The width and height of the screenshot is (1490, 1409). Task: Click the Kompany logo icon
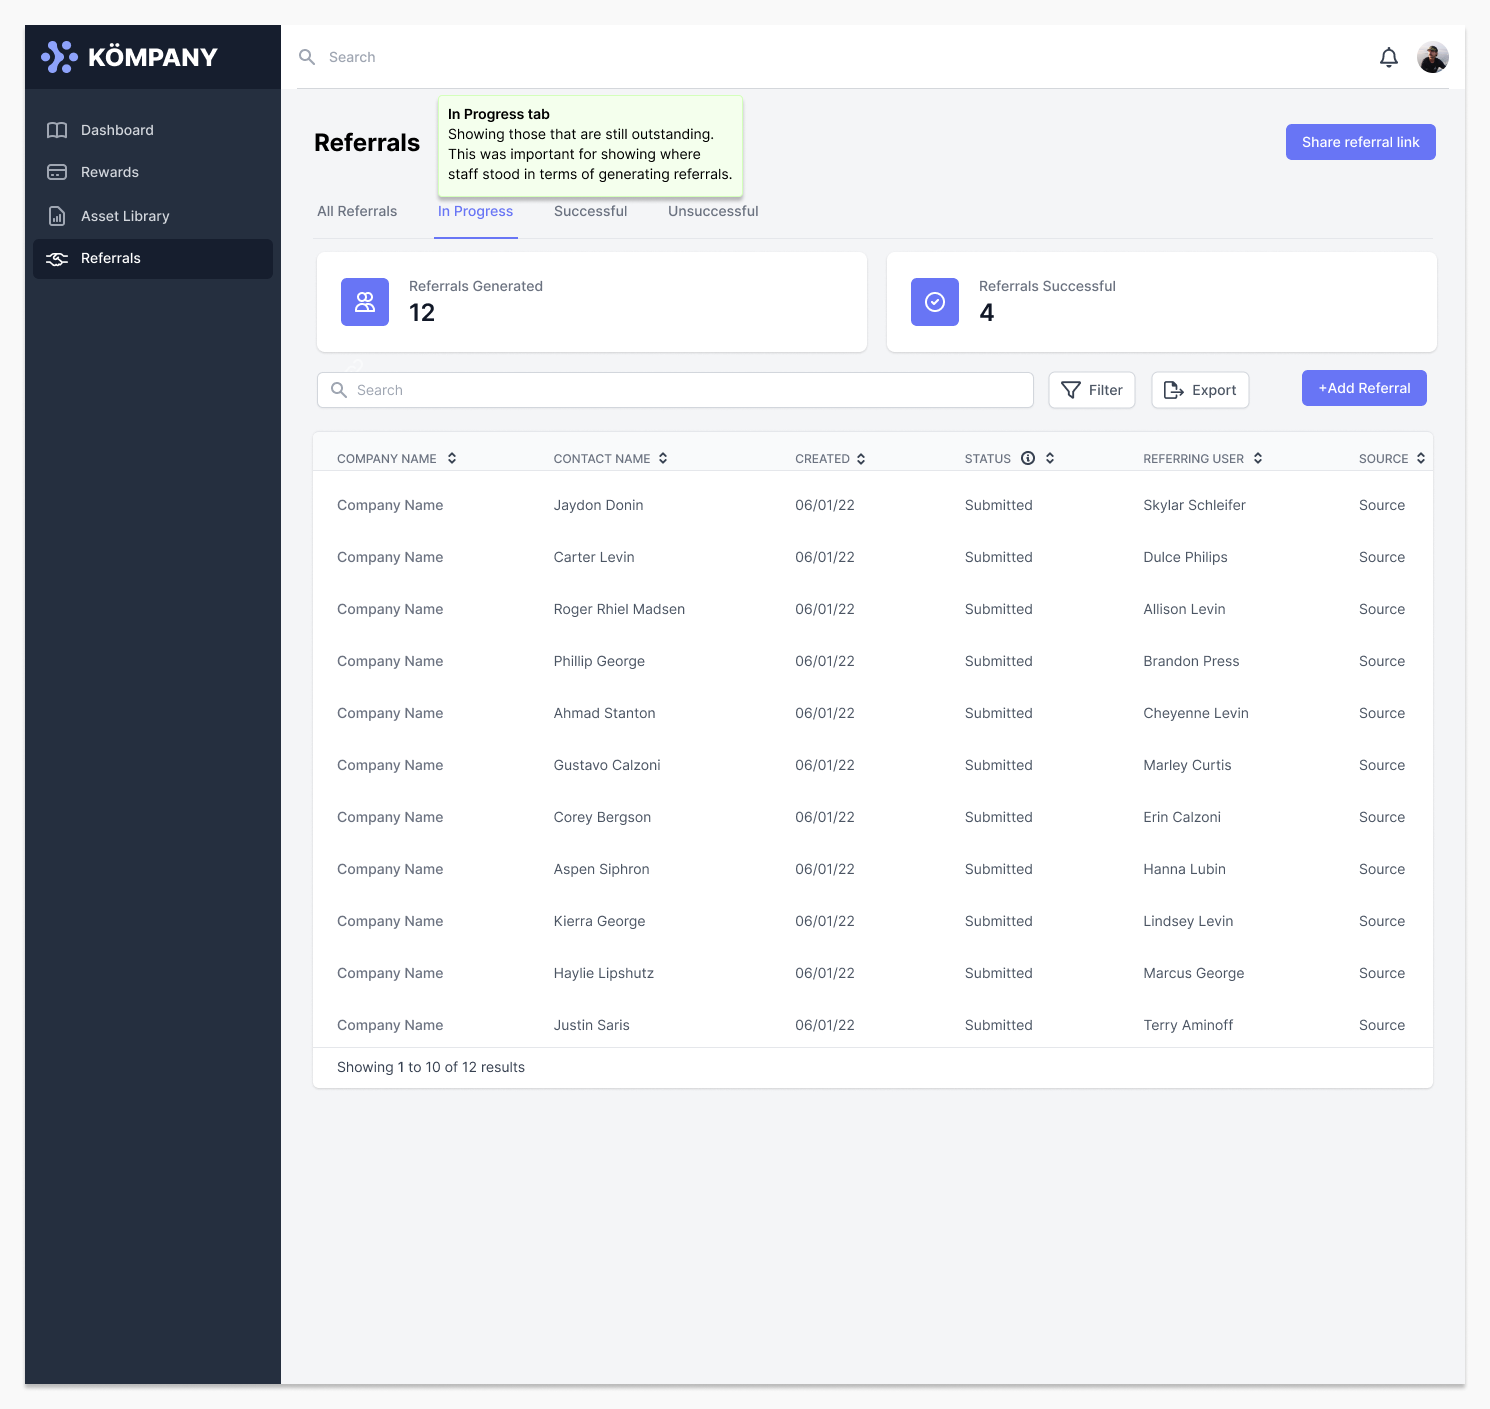point(59,57)
